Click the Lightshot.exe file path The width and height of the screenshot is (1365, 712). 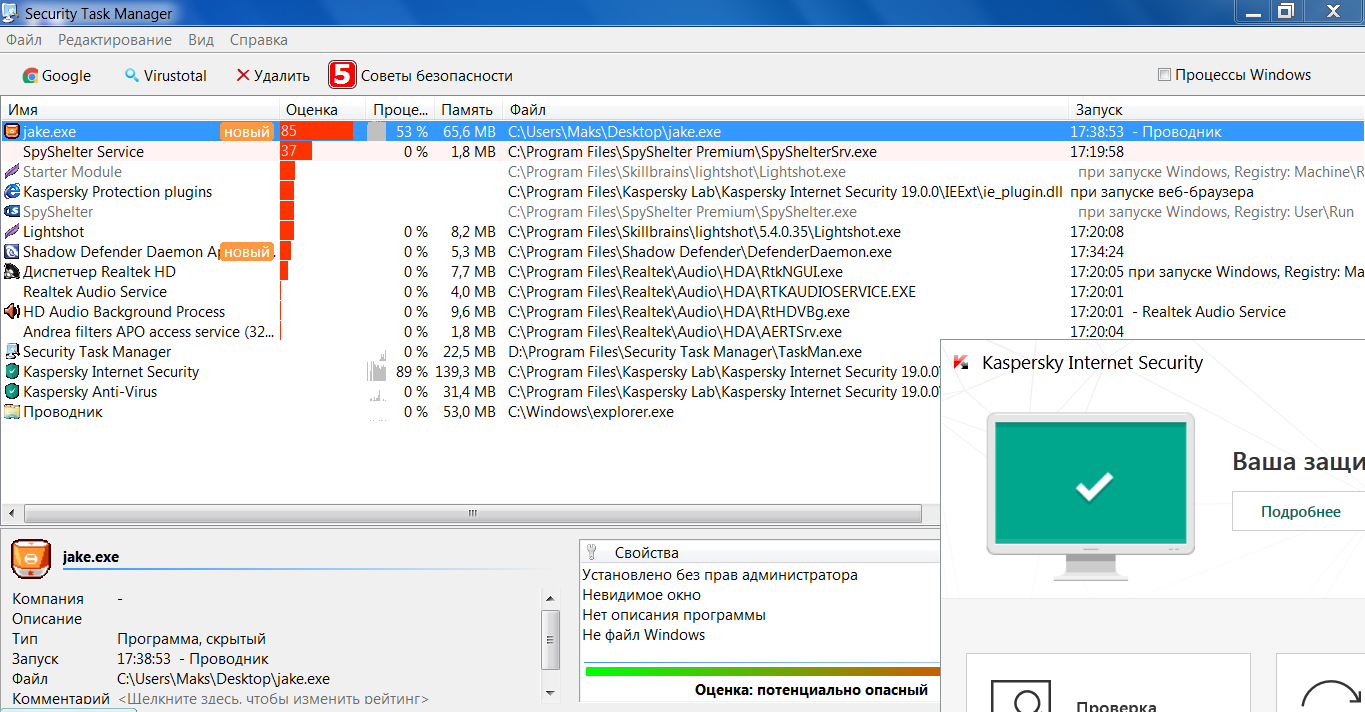(704, 232)
